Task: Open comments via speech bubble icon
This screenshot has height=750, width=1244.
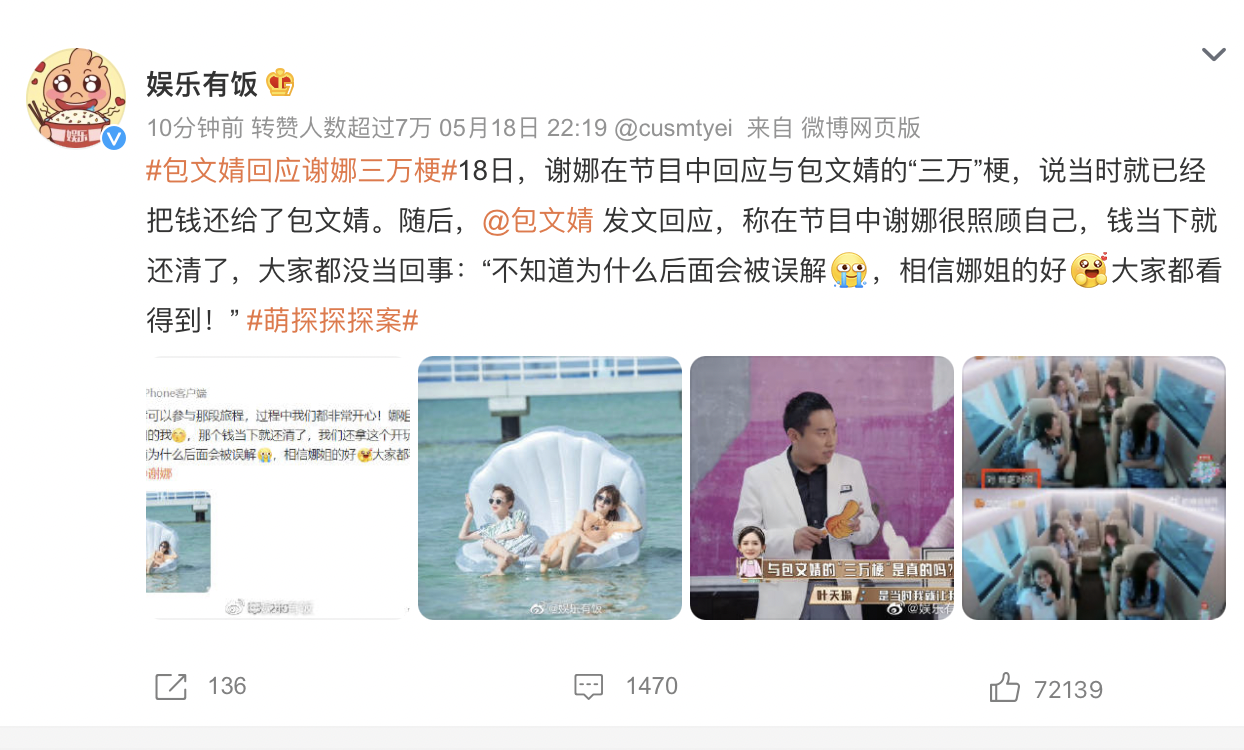Action: tap(589, 686)
